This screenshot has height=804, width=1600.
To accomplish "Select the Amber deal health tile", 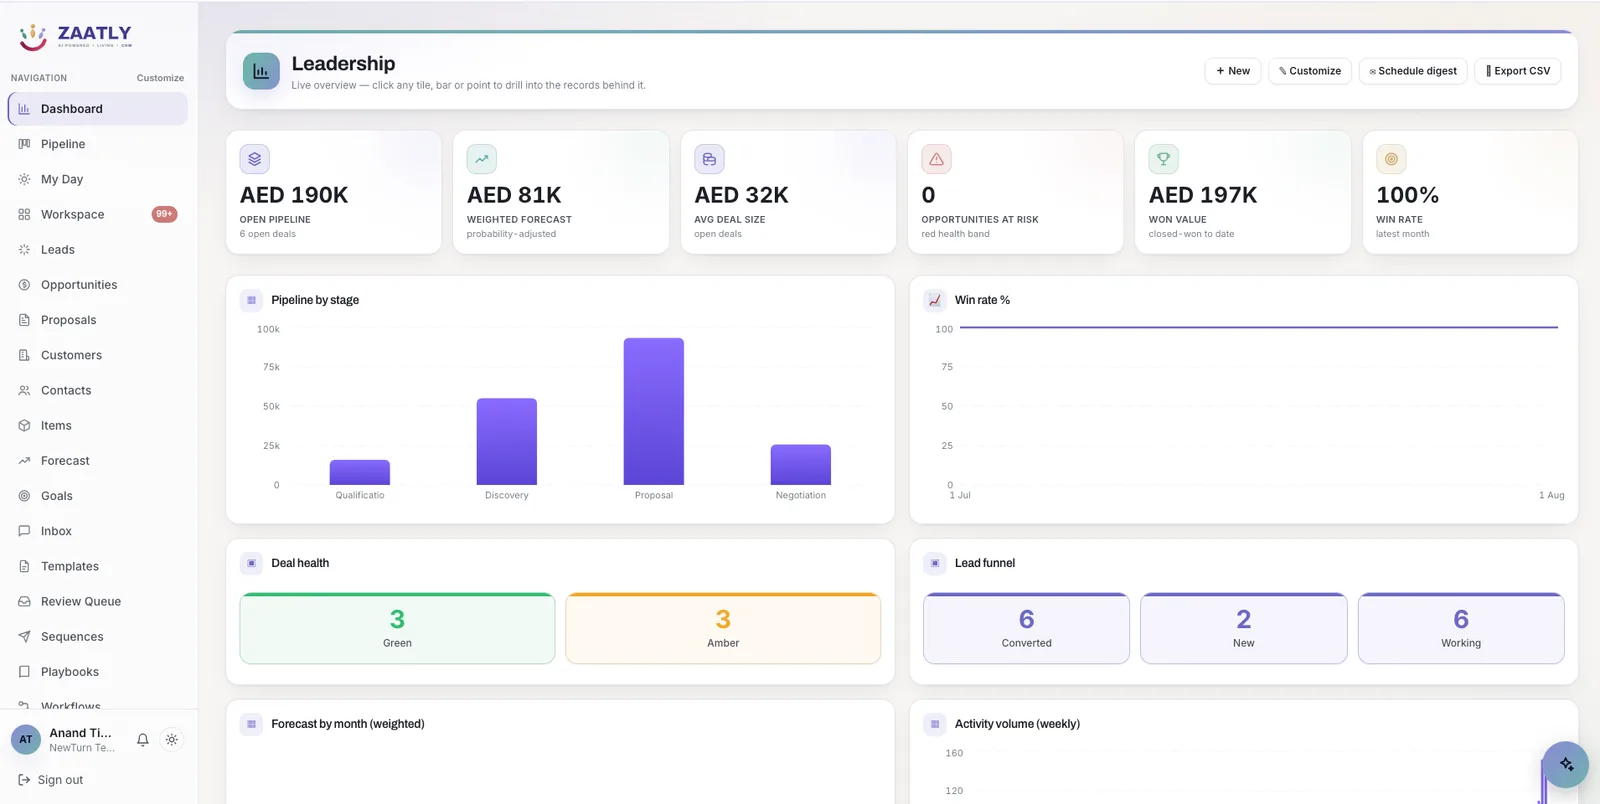I will 723,628.
